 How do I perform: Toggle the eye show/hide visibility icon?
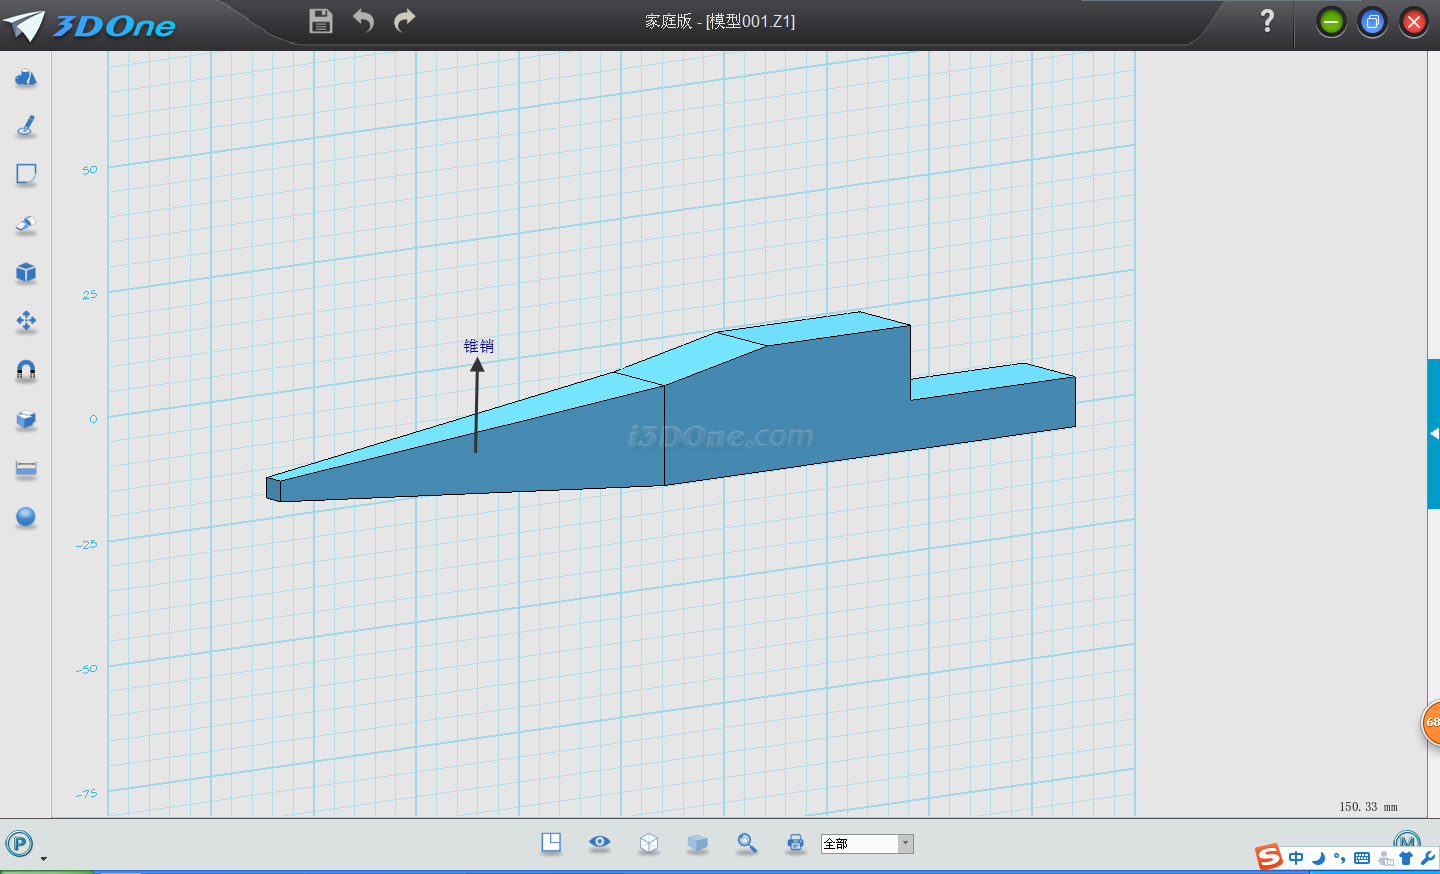pyautogui.click(x=600, y=842)
